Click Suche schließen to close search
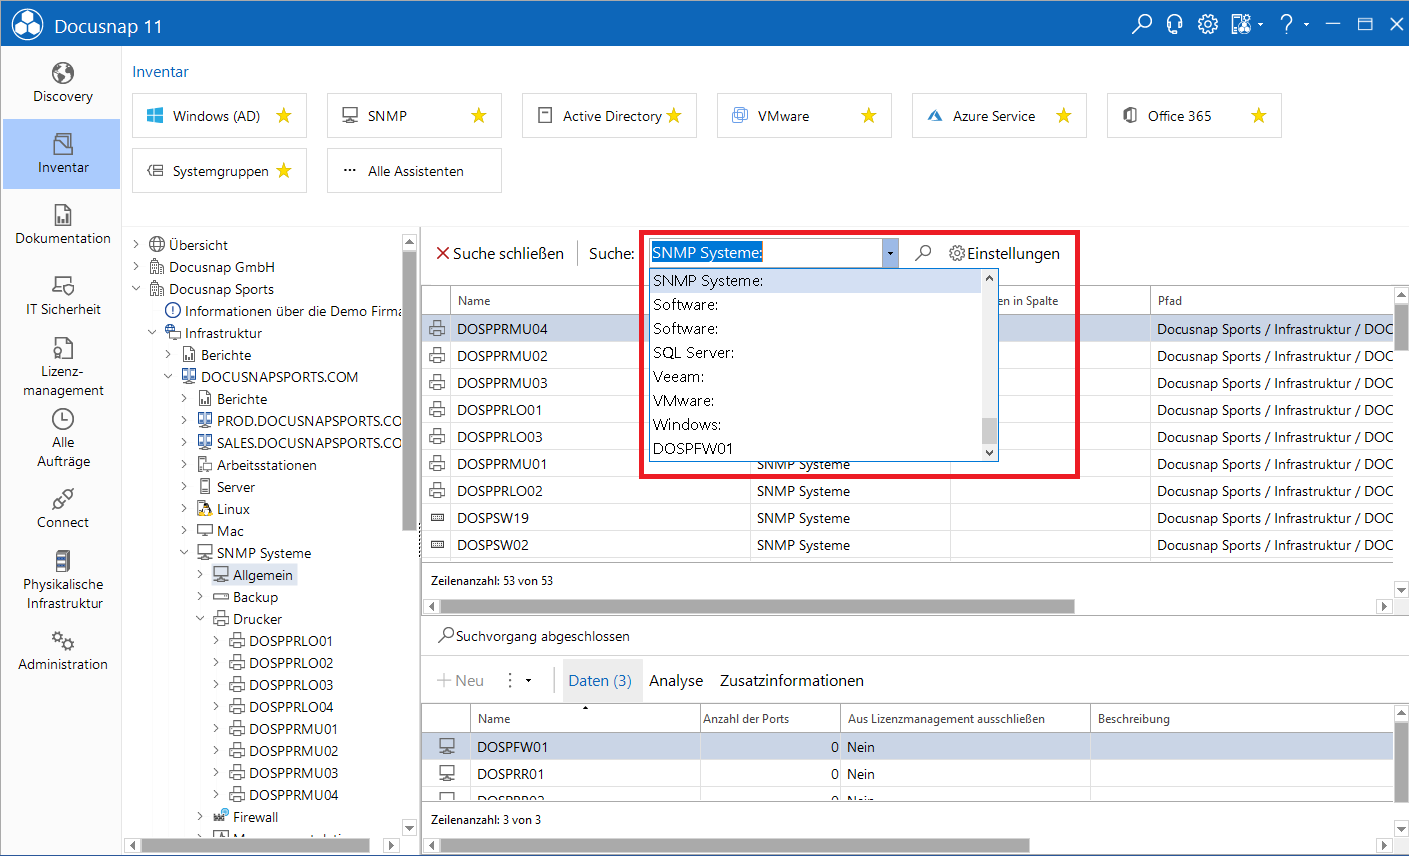 click(x=500, y=253)
